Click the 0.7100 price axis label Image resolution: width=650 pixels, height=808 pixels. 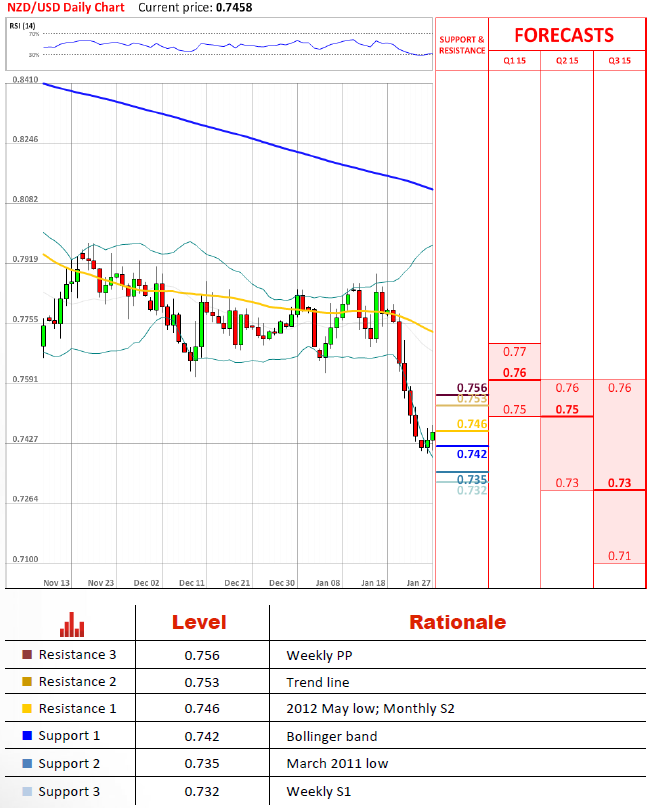pos(25,559)
